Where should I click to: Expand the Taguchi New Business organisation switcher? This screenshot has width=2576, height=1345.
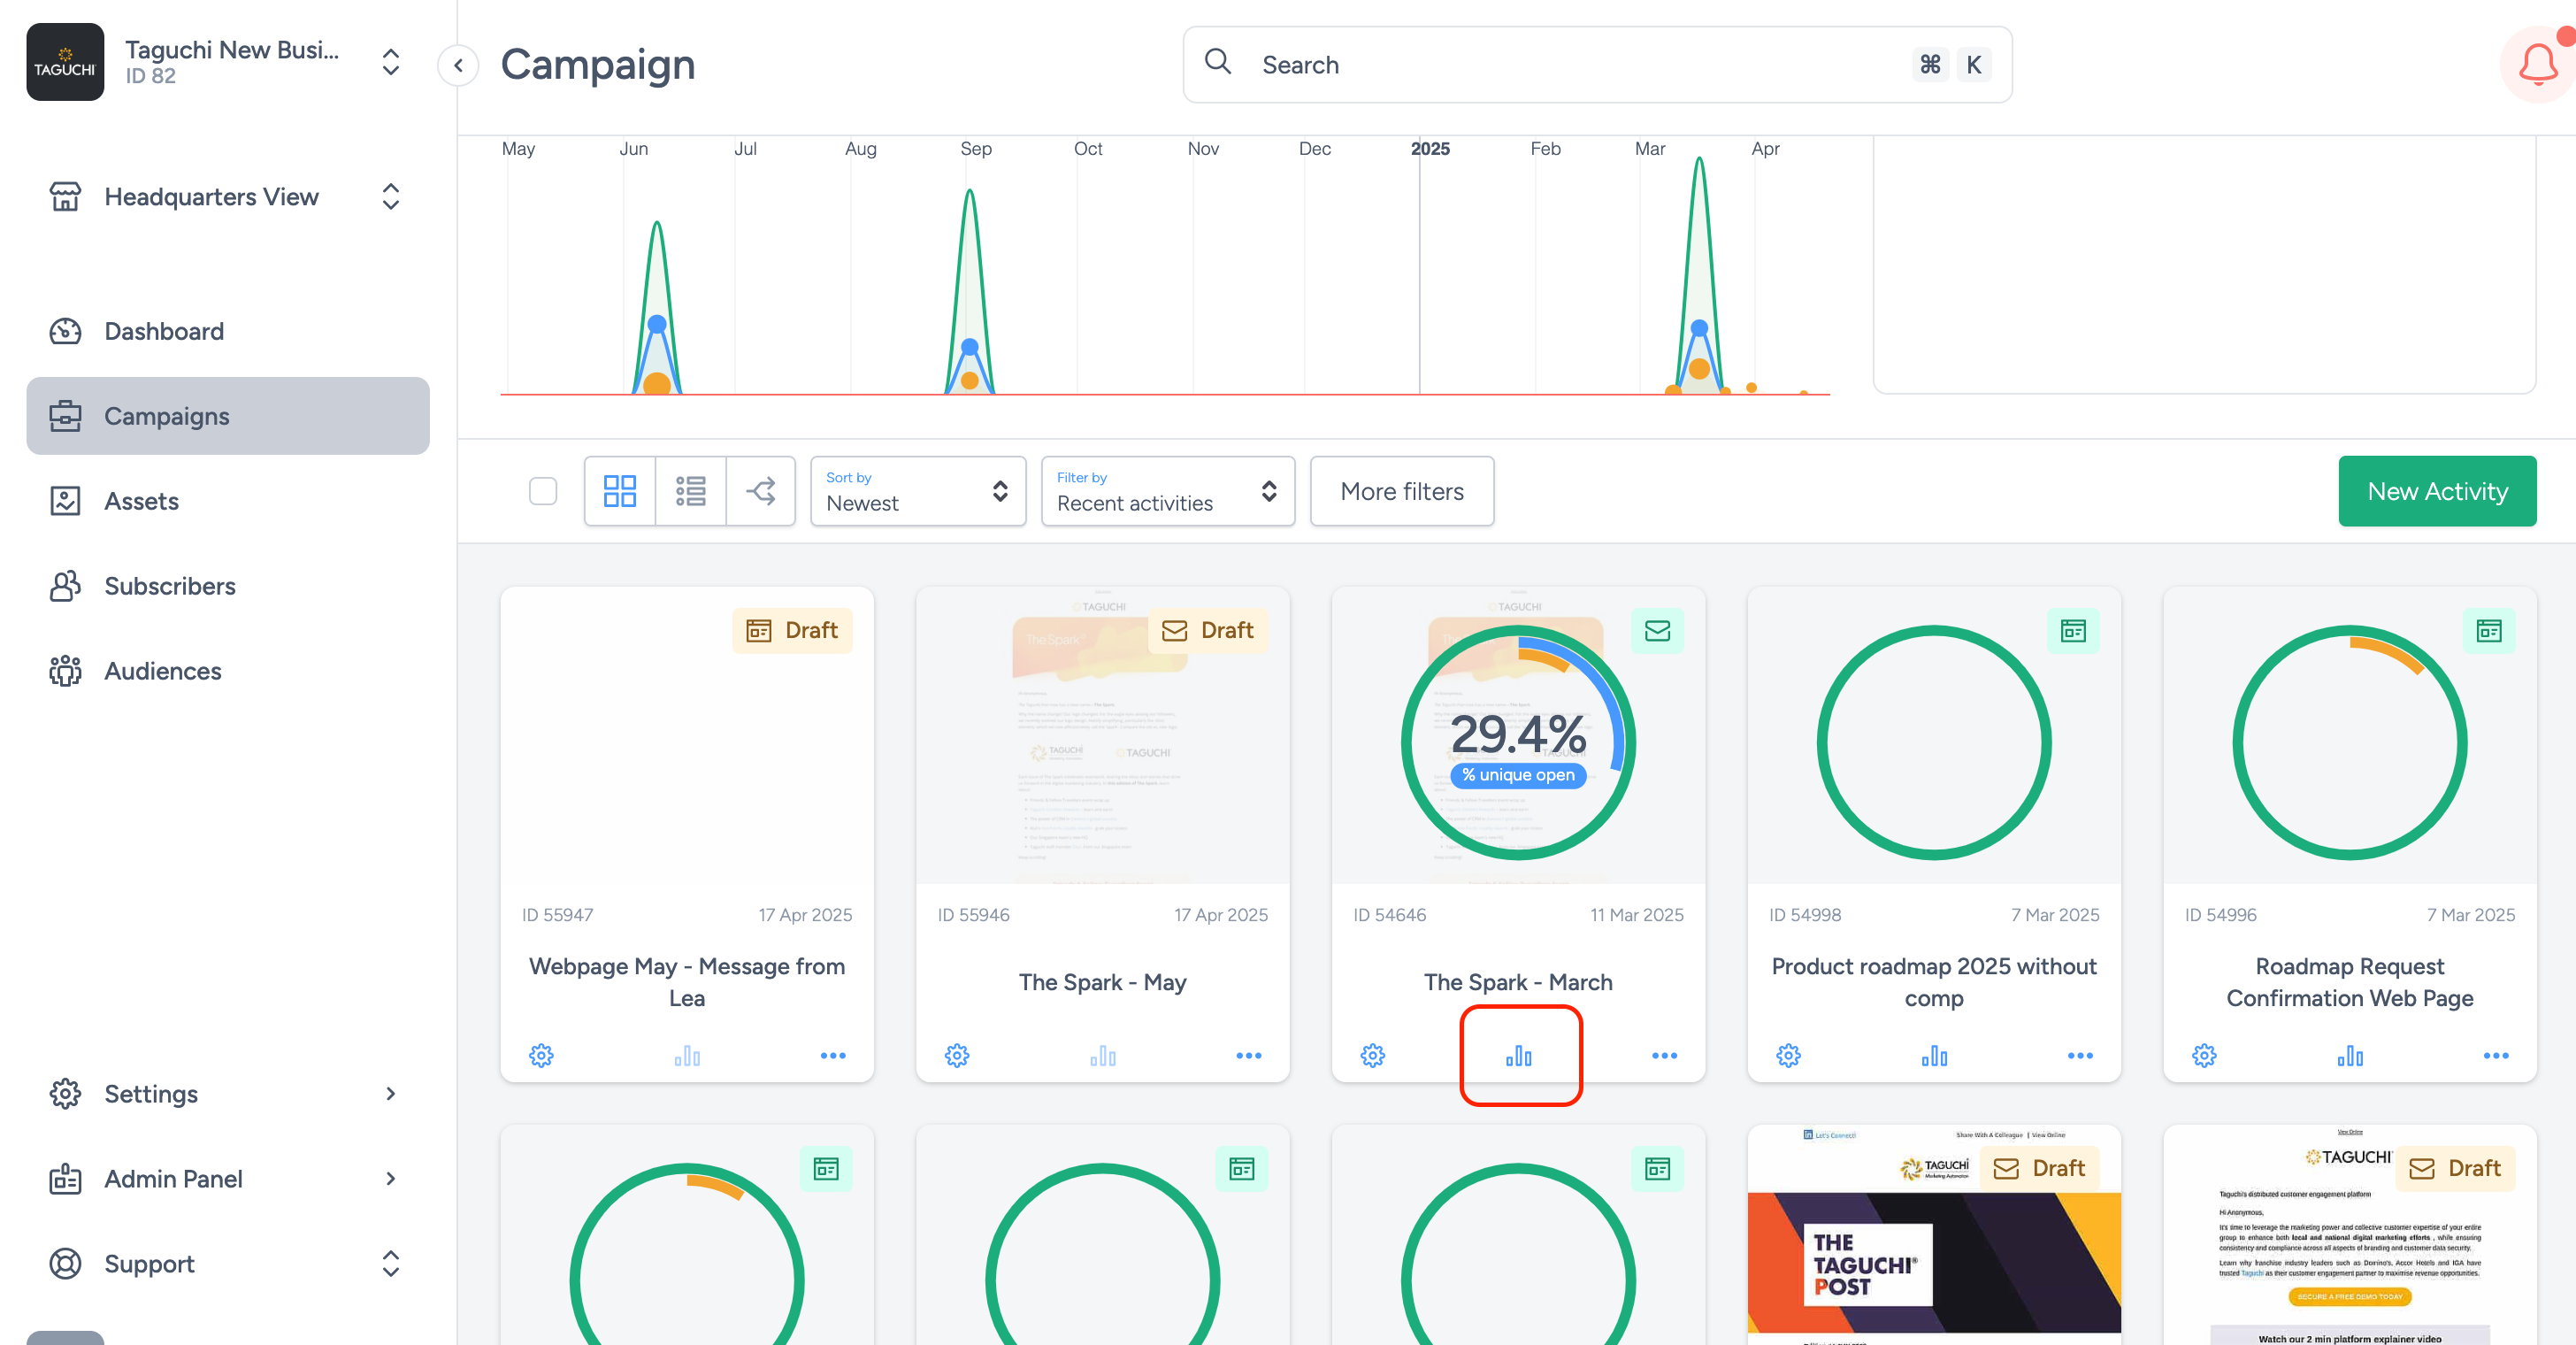point(391,62)
